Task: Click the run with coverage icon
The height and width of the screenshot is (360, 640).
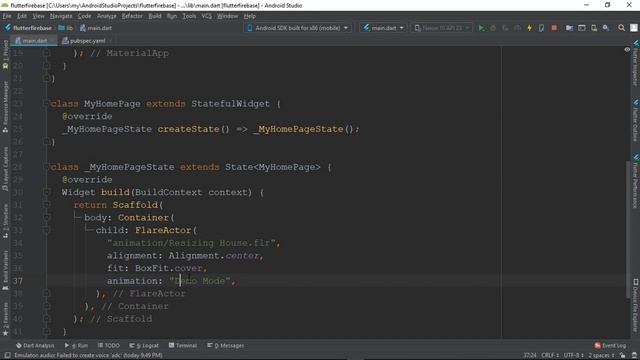Action: click(505, 28)
